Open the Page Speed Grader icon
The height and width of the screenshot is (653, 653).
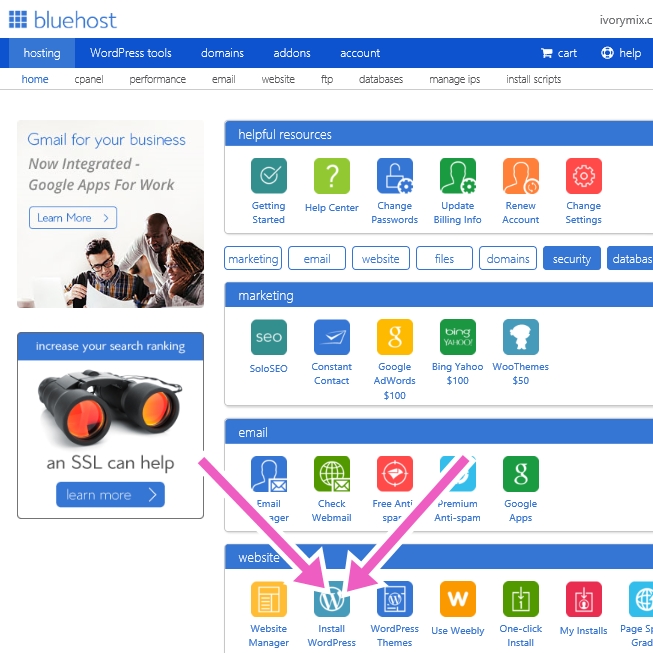pos(641,599)
